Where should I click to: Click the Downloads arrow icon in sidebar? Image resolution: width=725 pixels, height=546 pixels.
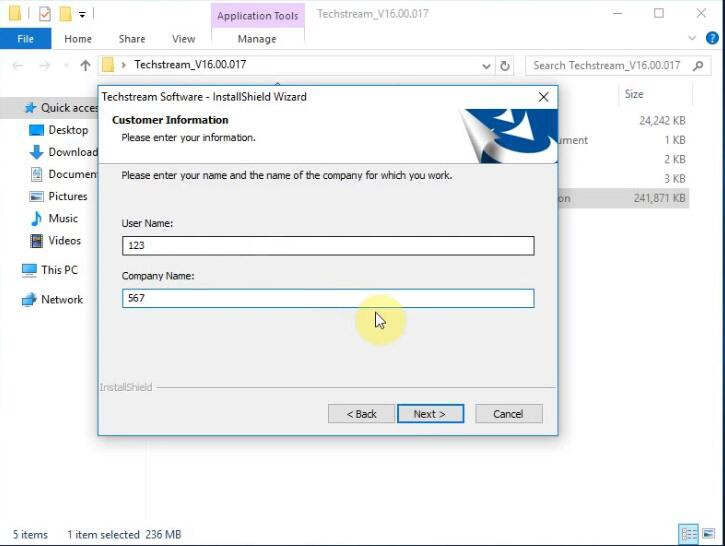(36, 152)
